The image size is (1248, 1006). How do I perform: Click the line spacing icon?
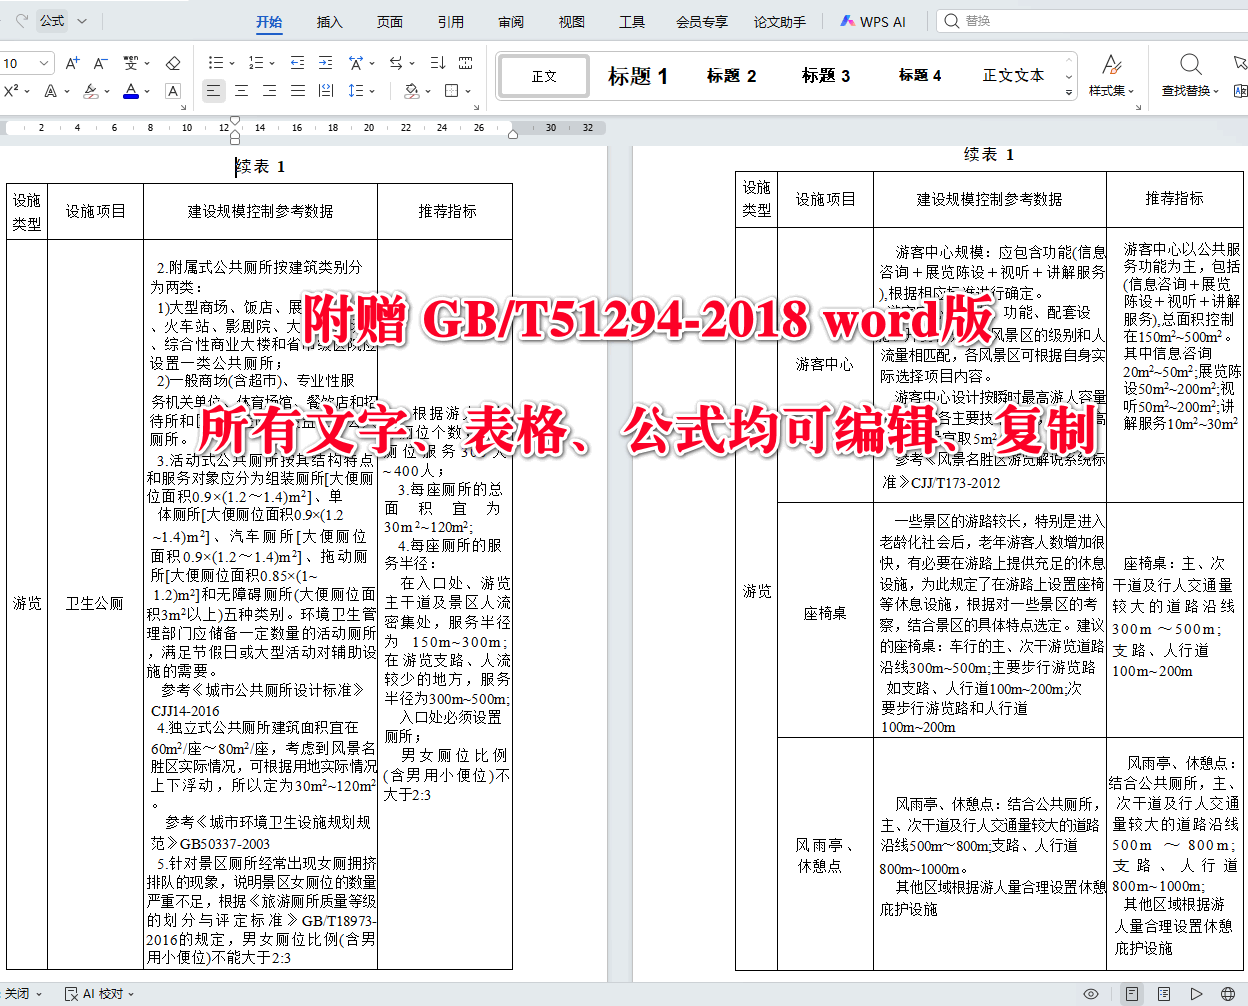tap(355, 91)
